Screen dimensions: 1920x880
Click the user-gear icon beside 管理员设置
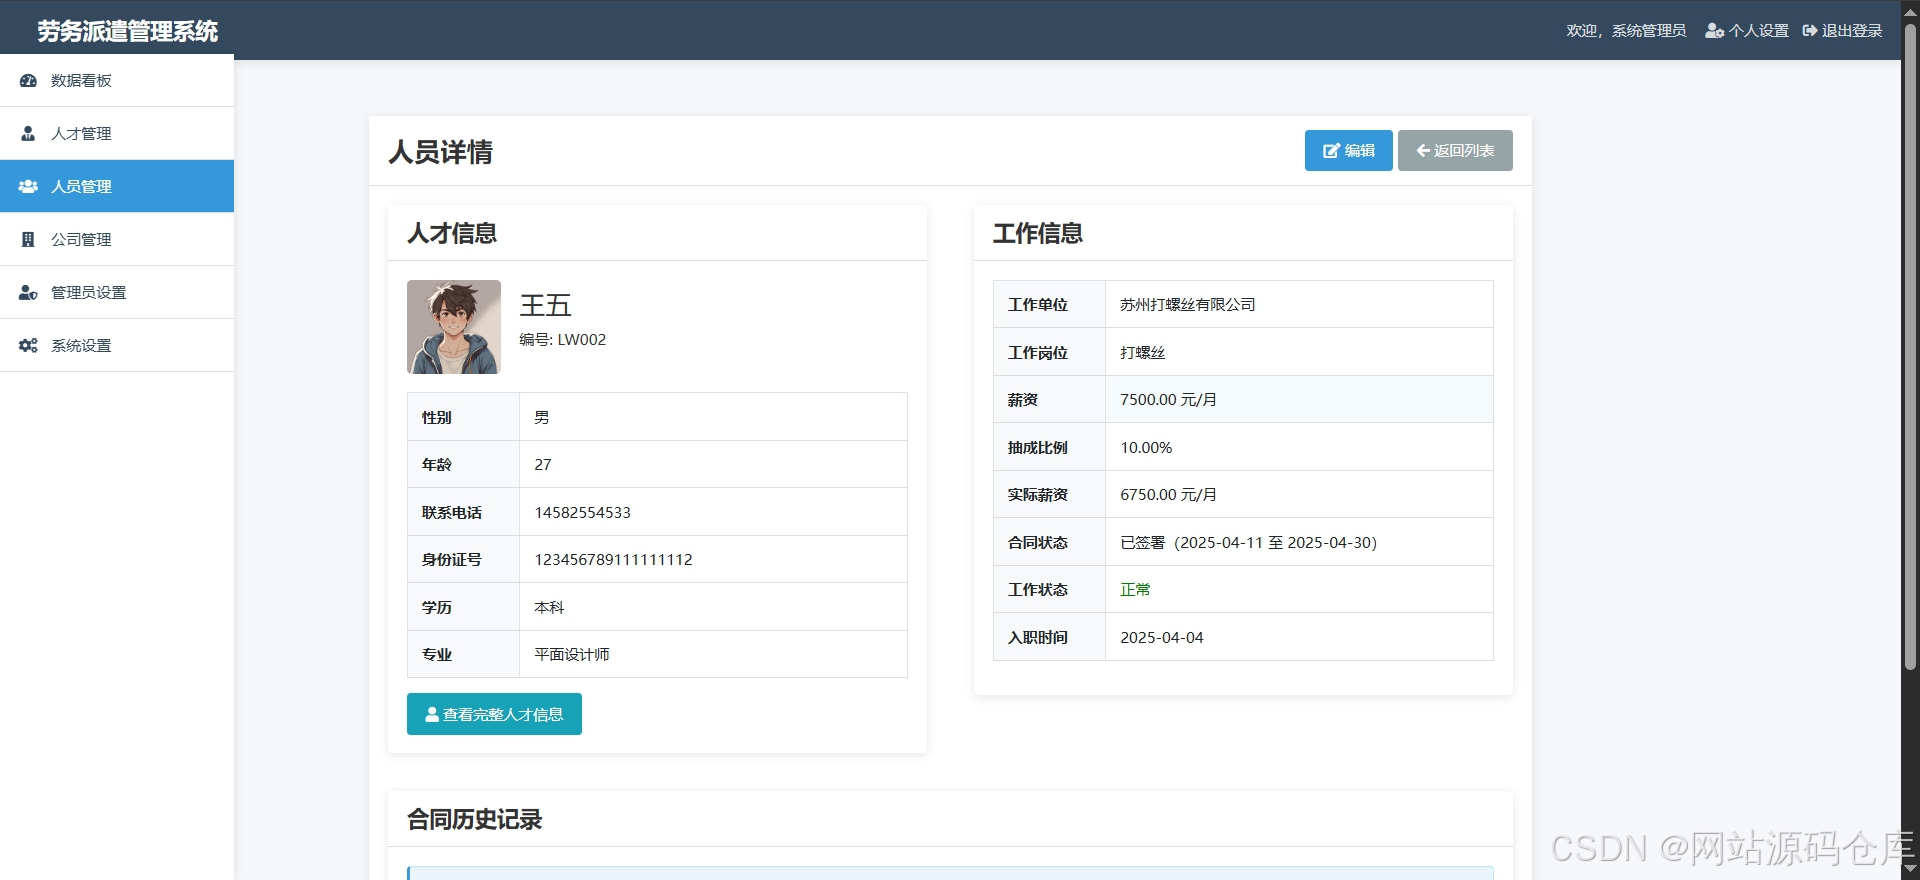click(x=28, y=292)
